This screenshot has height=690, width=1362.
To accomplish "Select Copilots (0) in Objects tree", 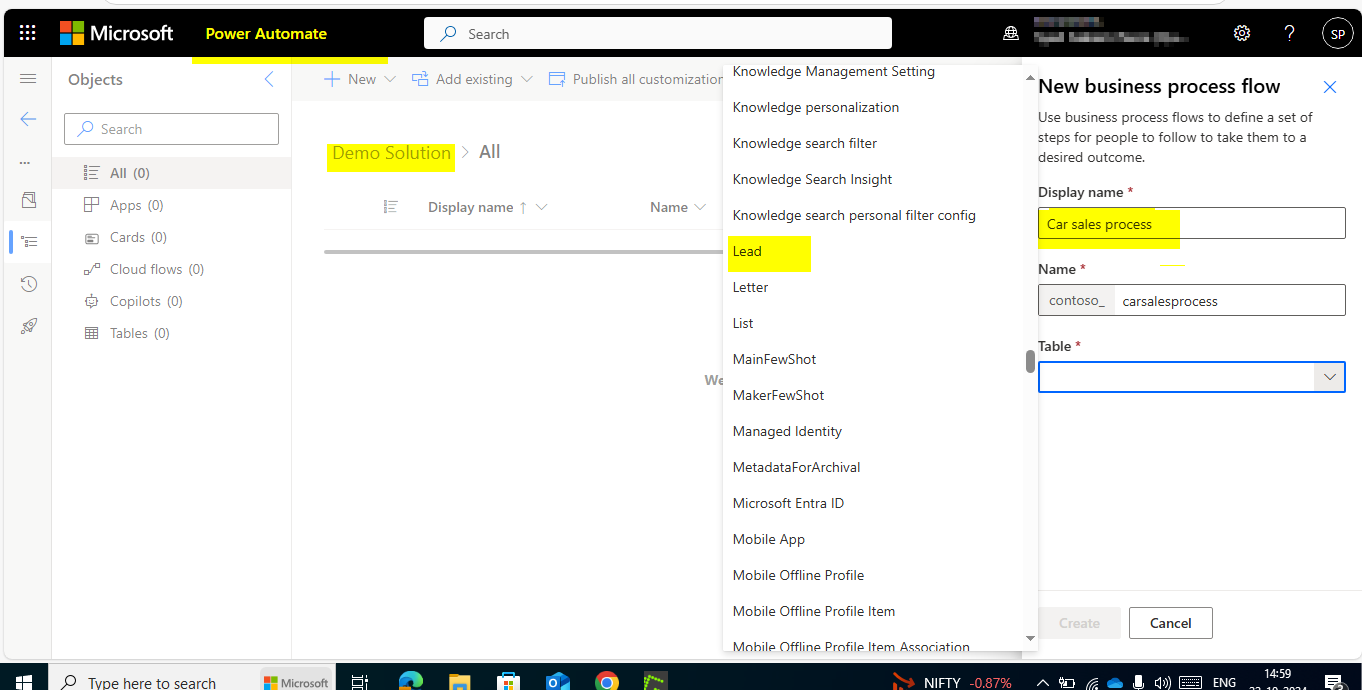I will tap(172, 301).
